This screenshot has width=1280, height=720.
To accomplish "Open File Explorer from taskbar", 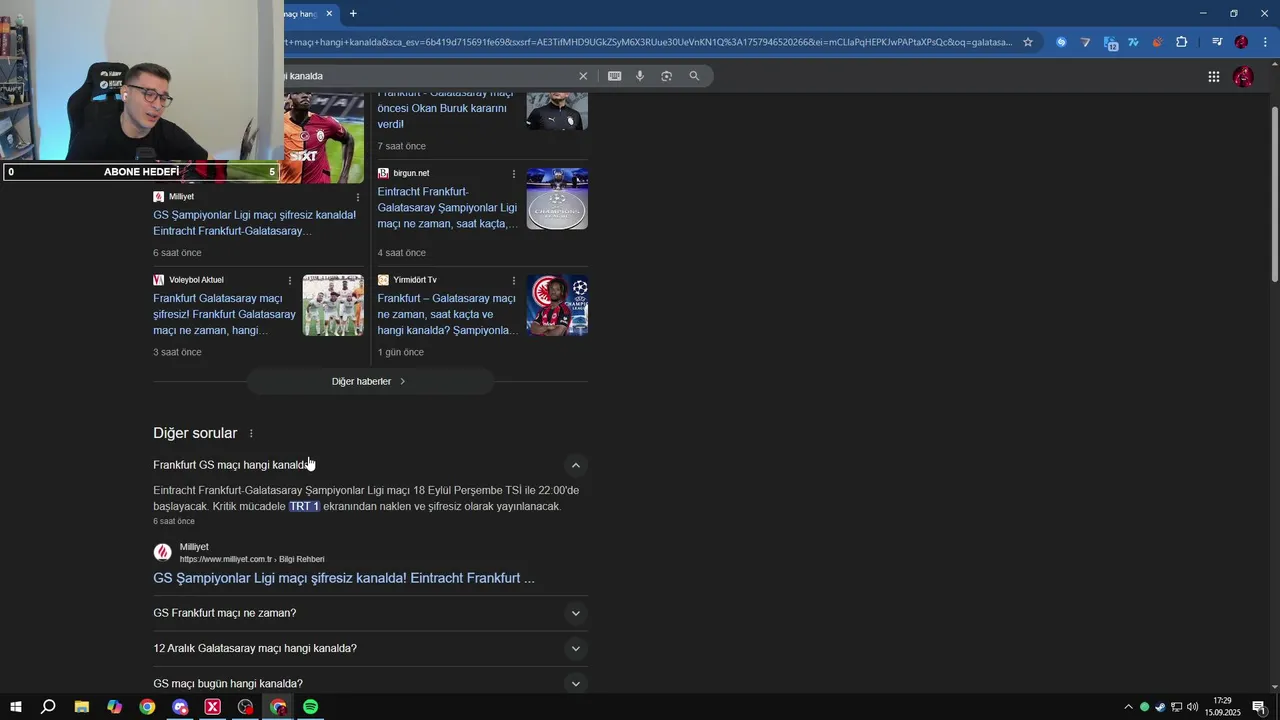I will pos(82,707).
